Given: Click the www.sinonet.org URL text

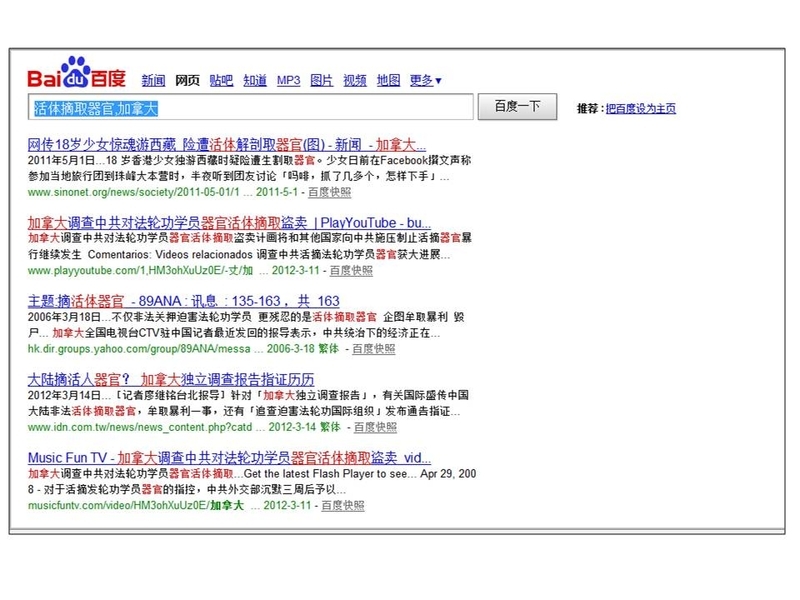Looking at the screenshot, I should [134, 192].
